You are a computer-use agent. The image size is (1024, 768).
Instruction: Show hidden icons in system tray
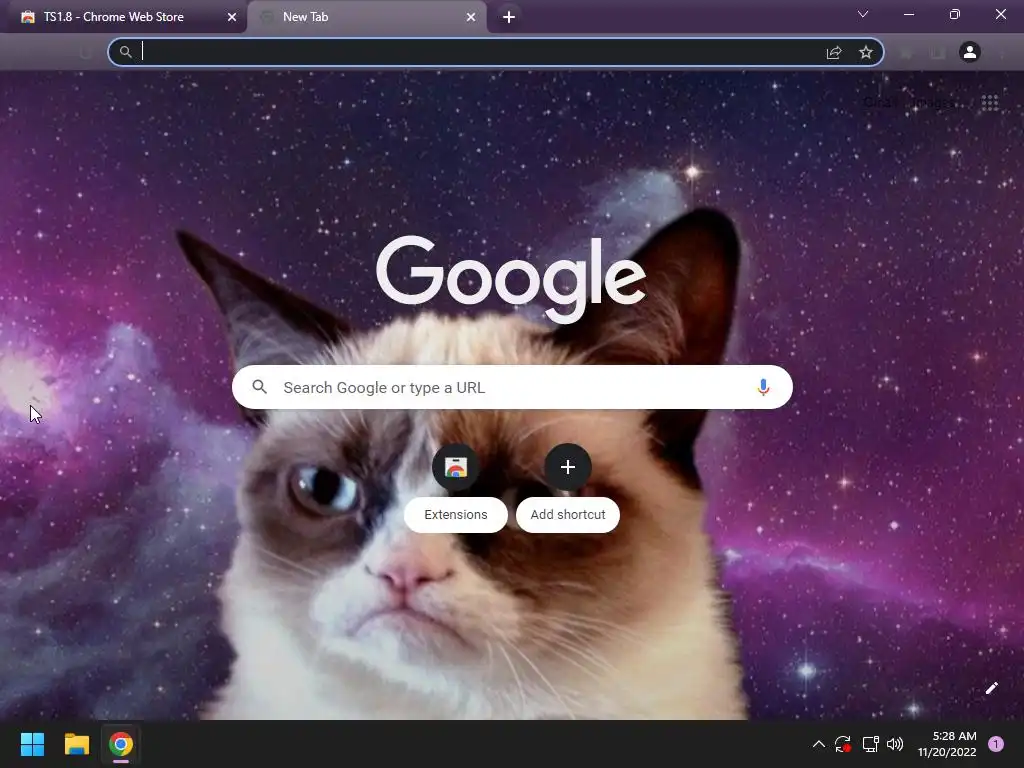[x=818, y=744]
